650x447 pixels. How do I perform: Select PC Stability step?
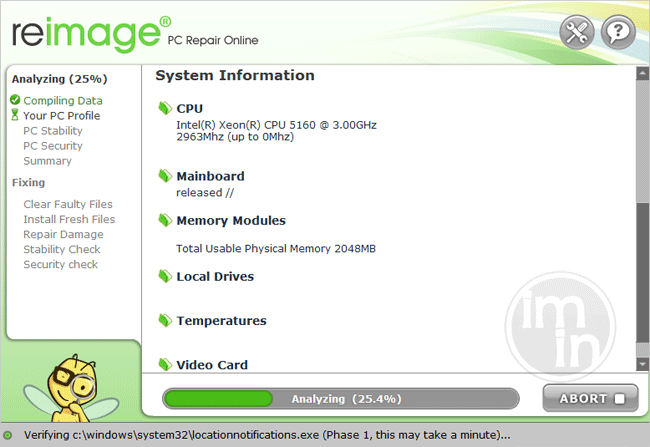[53, 131]
